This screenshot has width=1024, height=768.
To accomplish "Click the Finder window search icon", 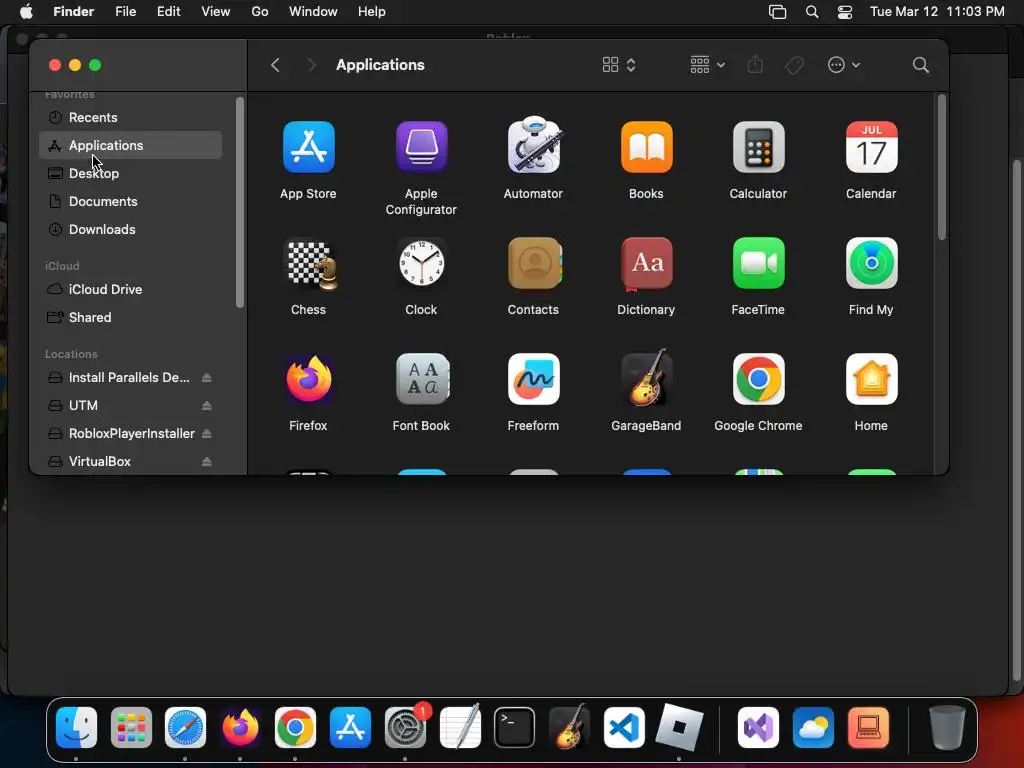I will pyautogui.click(x=920, y=65).
